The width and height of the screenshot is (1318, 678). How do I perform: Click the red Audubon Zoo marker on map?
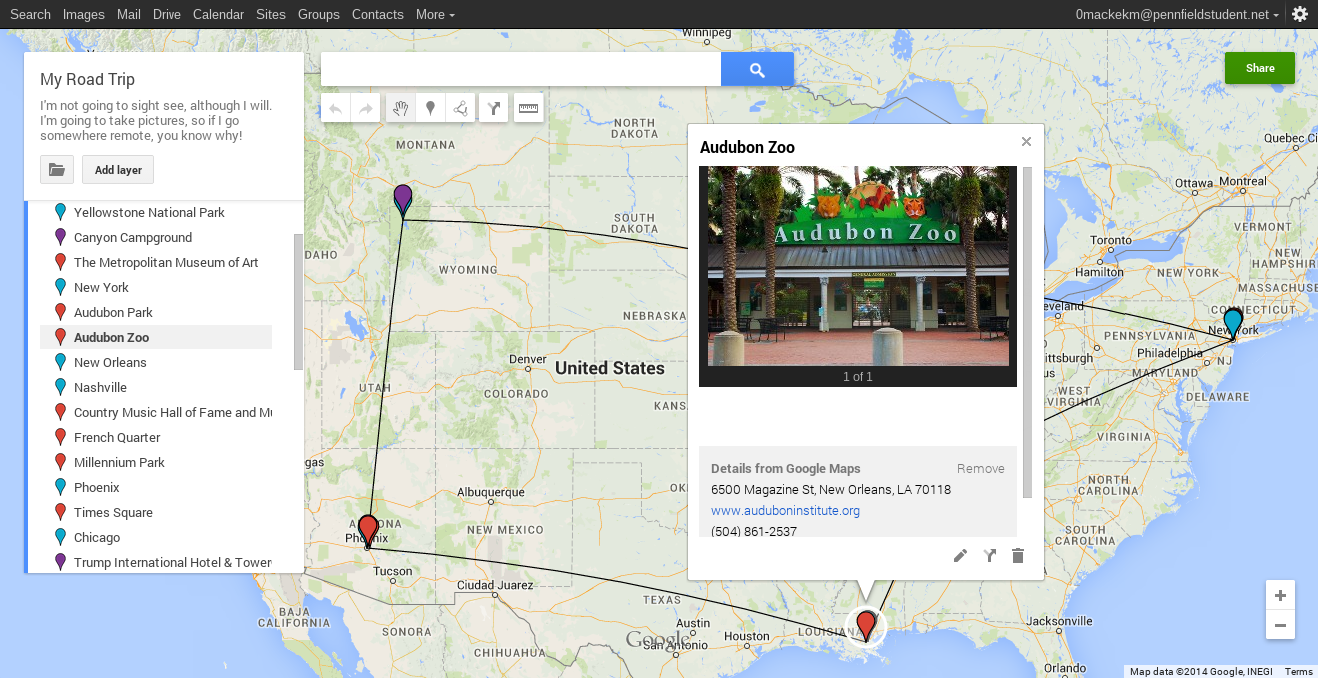point(866,625)
